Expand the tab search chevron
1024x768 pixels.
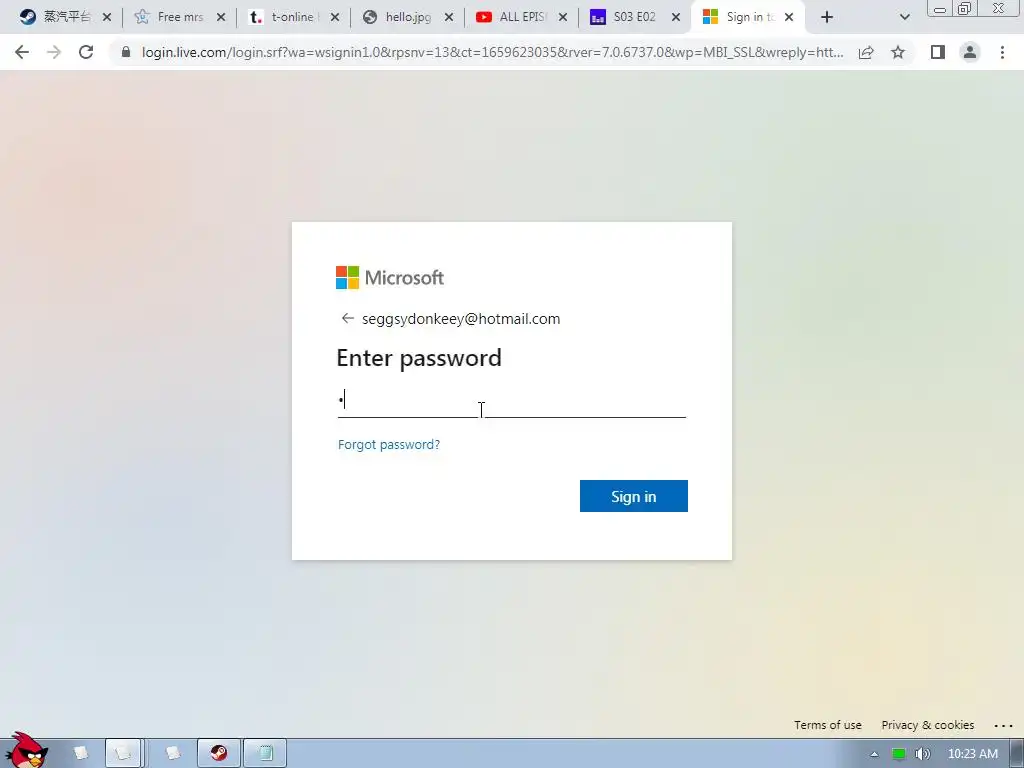point(904,17)
